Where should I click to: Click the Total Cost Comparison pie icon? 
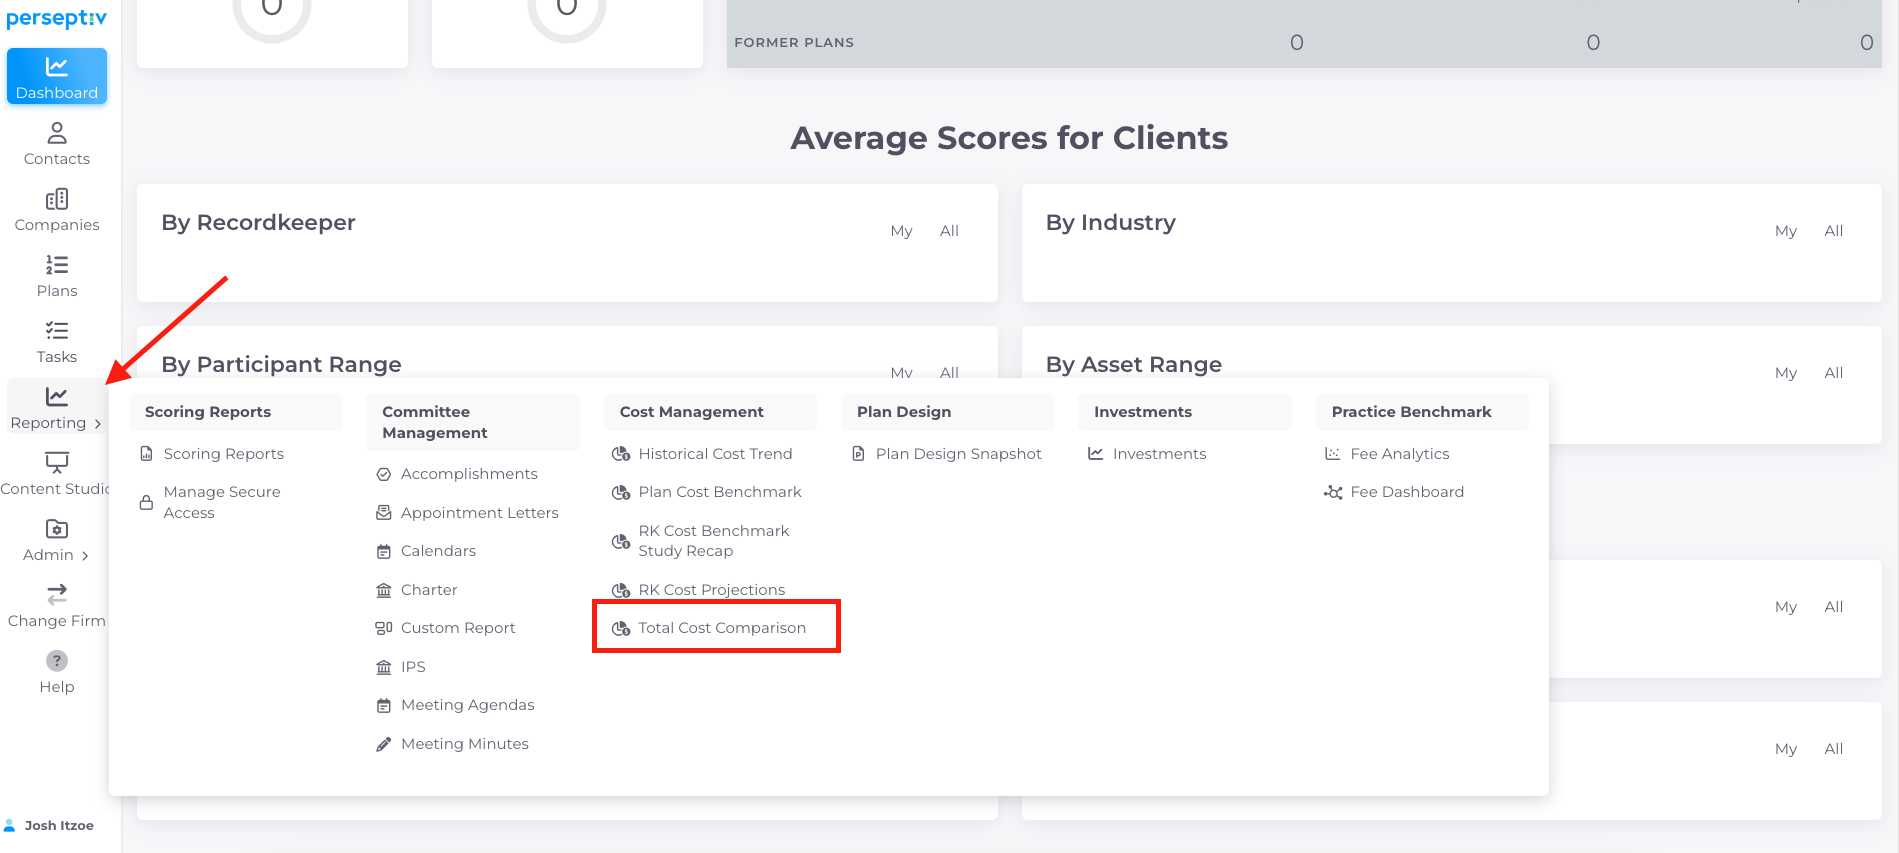coord(621,628)
